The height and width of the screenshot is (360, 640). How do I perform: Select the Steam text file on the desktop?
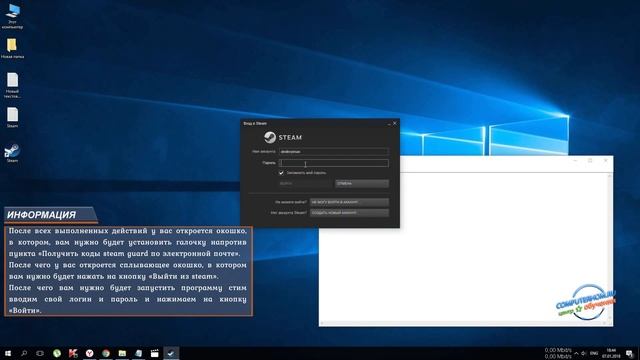pos(12,118)
